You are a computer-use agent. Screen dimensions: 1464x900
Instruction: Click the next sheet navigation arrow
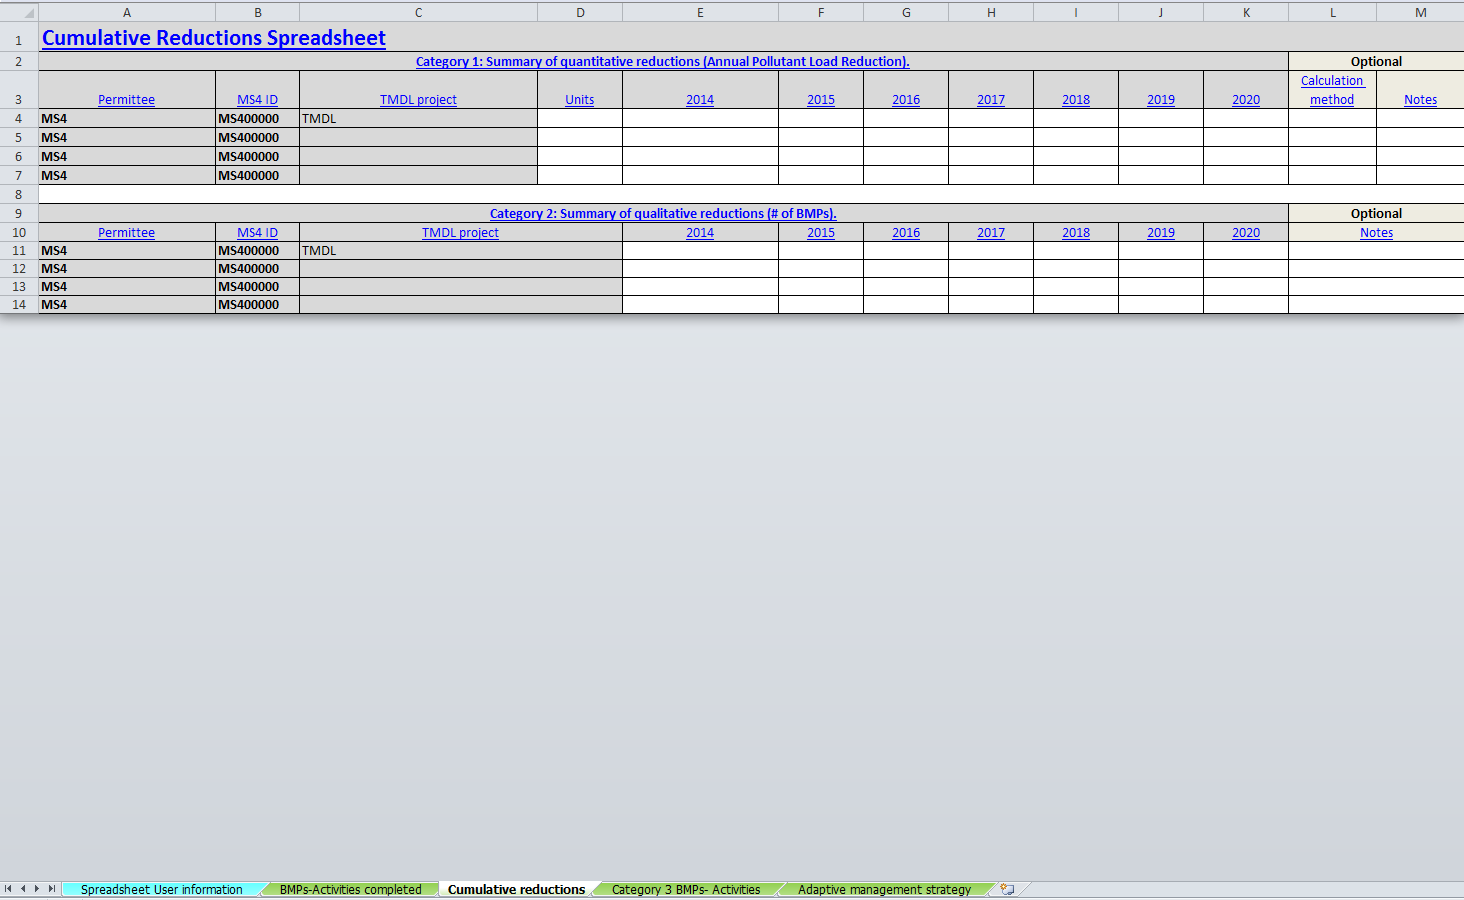[37, 889]
